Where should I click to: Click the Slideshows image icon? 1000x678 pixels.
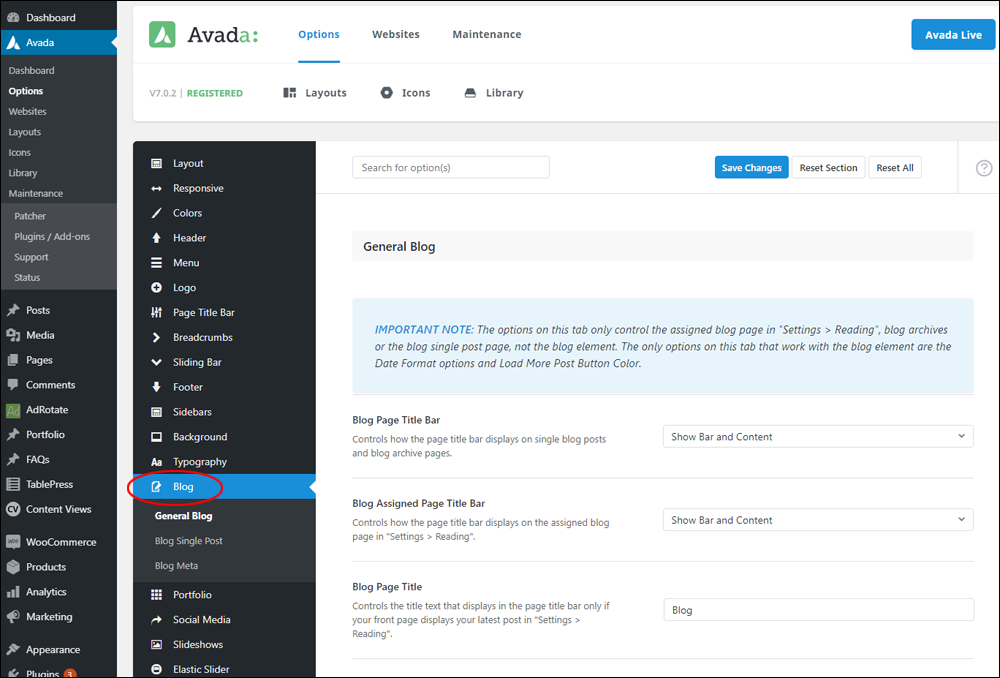coord(156,644)
